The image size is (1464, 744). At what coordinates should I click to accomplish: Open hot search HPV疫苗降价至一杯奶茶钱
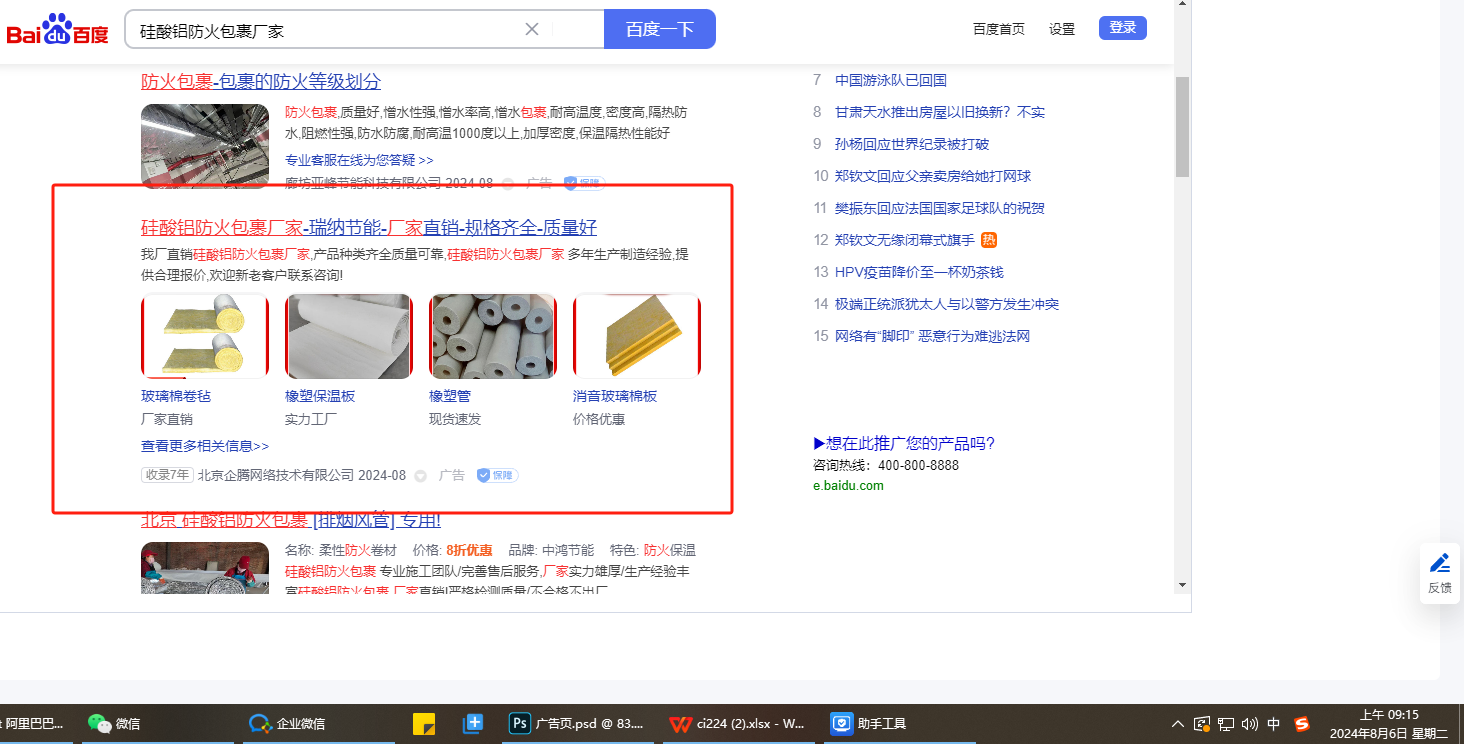[x=919, y=272]
